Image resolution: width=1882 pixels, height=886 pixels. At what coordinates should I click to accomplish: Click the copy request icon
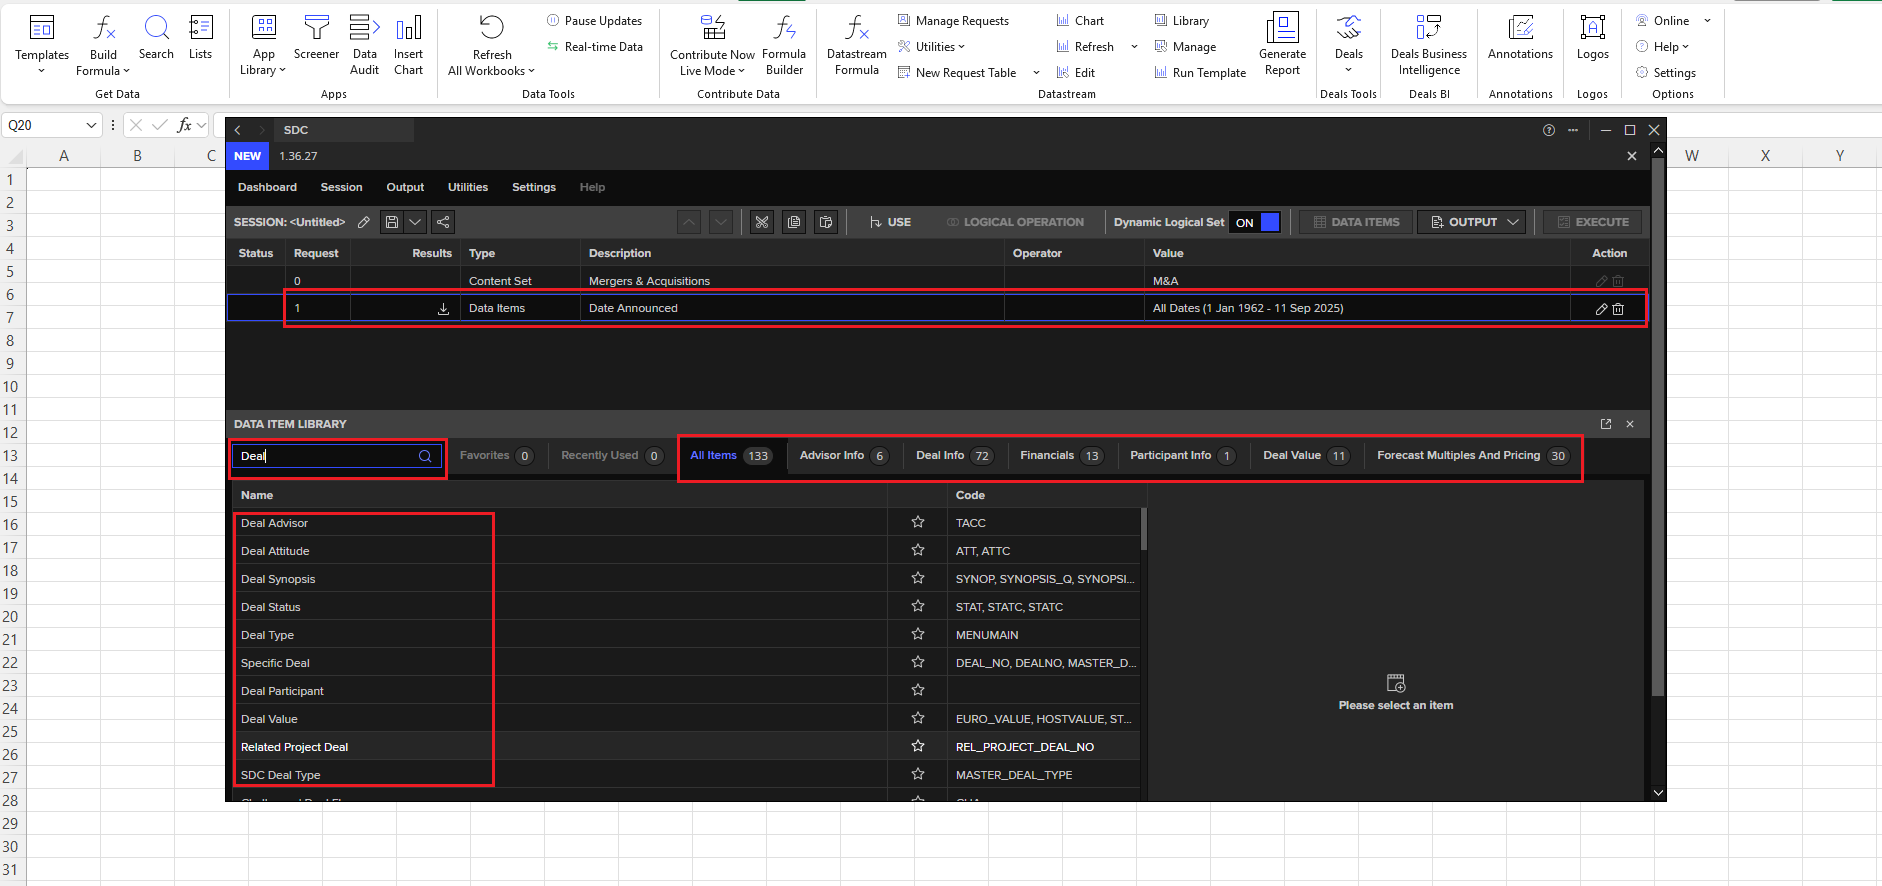pos(794,222)
